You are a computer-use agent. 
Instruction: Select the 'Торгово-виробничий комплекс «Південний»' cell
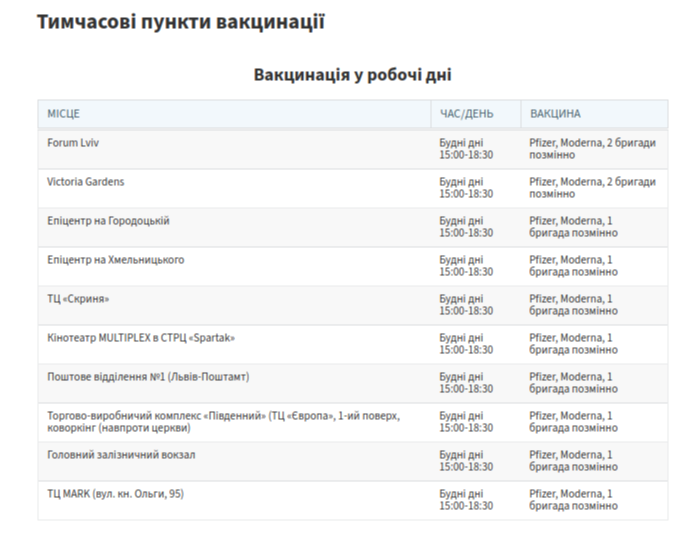(x=234, y=422)
